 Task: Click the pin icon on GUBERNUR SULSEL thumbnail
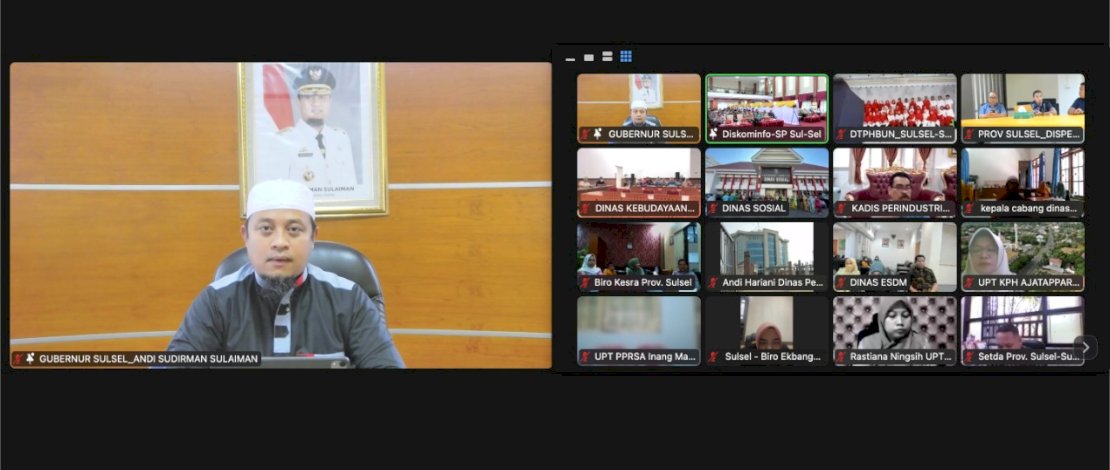point(597,134)
